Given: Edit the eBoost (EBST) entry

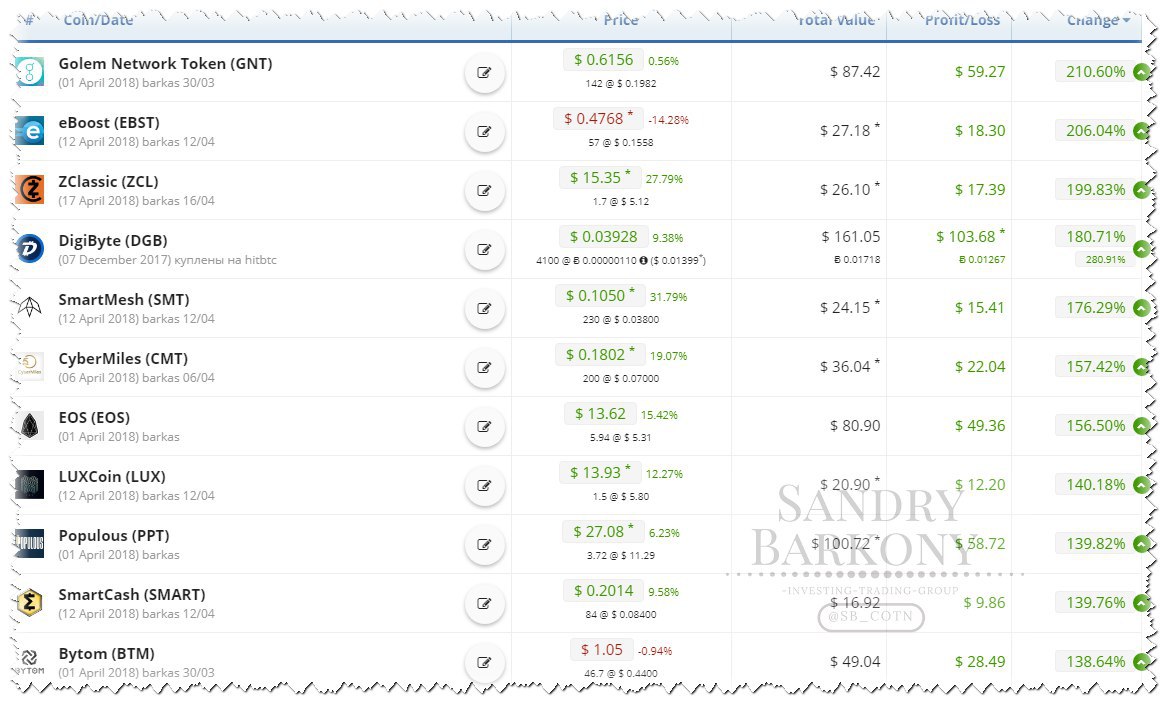Looking at the screenshot, I should [x=485, y=132].
